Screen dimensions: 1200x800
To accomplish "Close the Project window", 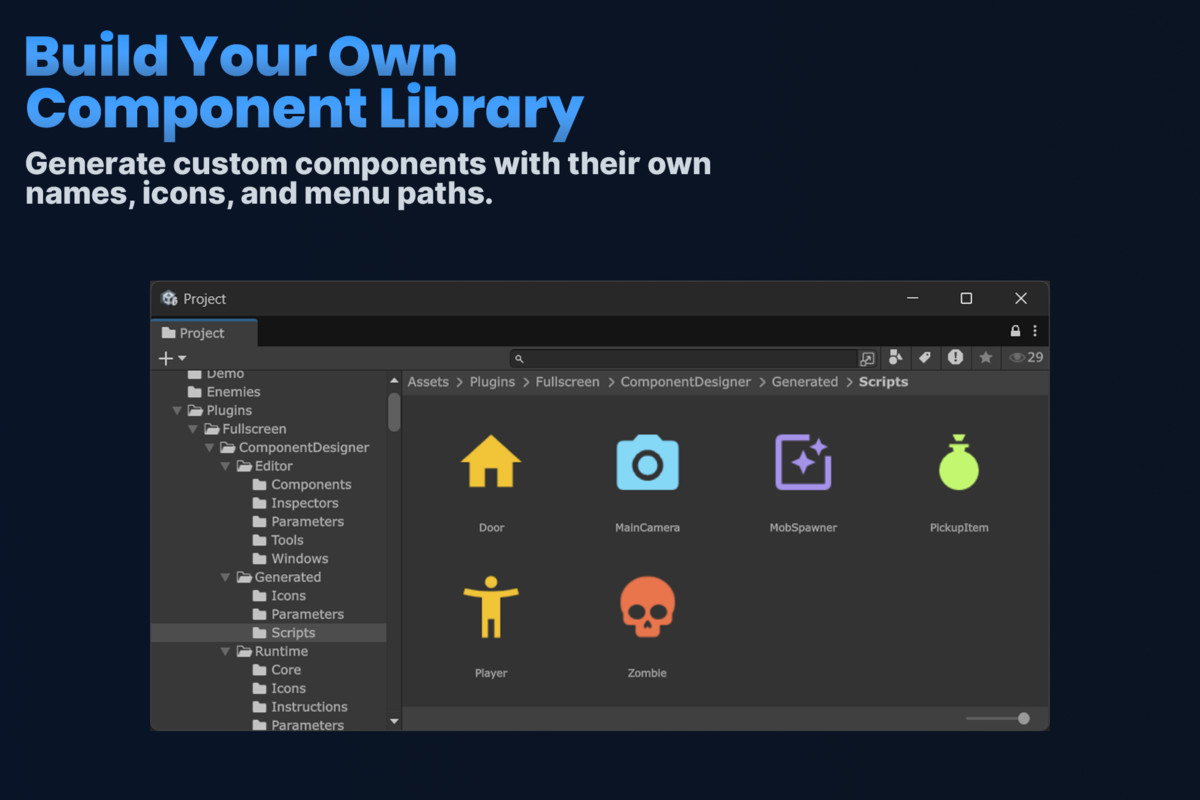I will pos(1020,298).
